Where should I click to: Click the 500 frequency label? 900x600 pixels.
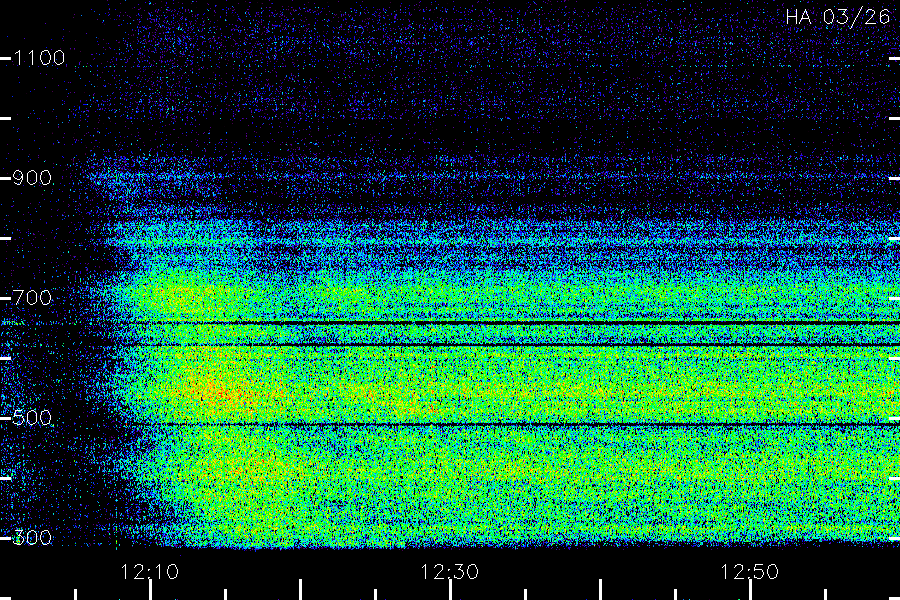tap(32, 418)
